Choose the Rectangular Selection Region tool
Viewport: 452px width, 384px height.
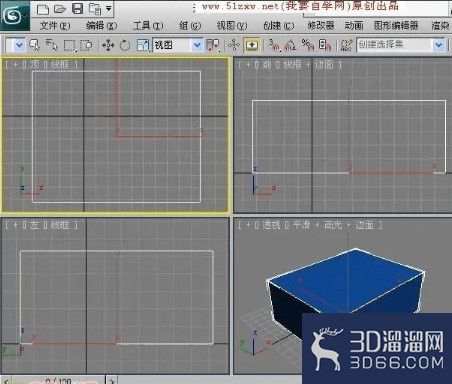pyautogui.click(x=69, y=45)
